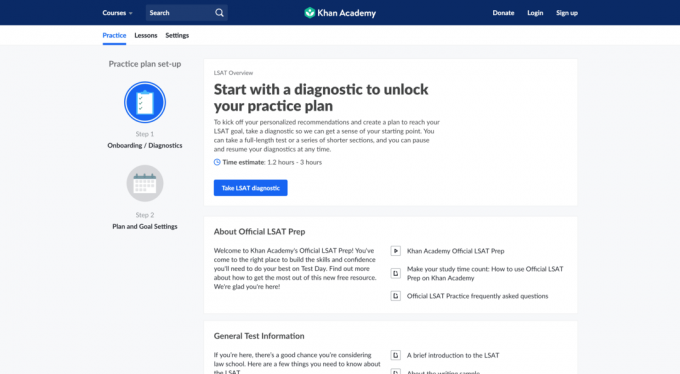This screenshot has width=680, height=374.
Task: Click article icon for Official LSAT Practice FAQ
Action: tap(396, 296)
